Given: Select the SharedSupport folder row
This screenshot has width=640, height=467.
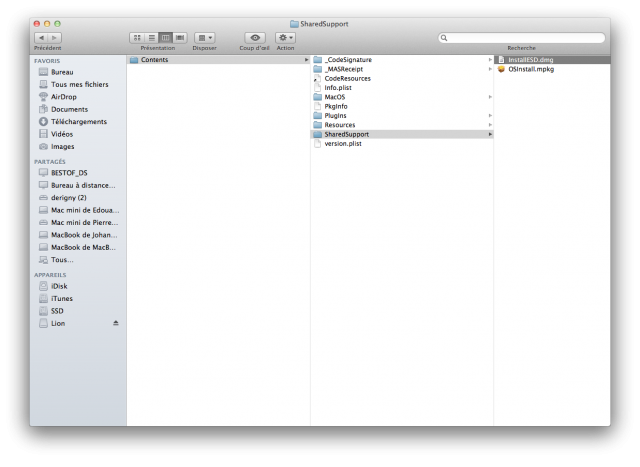Looking at the screenshot, I should pos(402,134).
